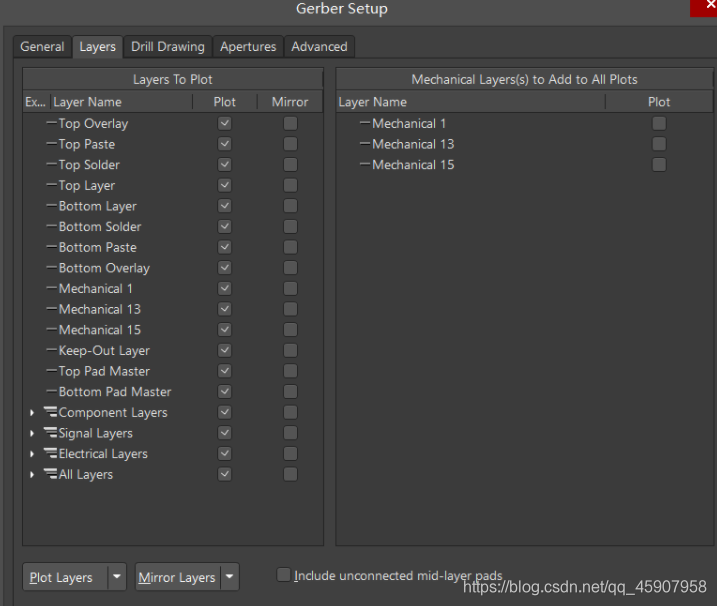Uncheck Plot for Mechanical 1 in left panel
Image resolution: width=717 pixels, height=606 pixels.
[x=225, y=289]
